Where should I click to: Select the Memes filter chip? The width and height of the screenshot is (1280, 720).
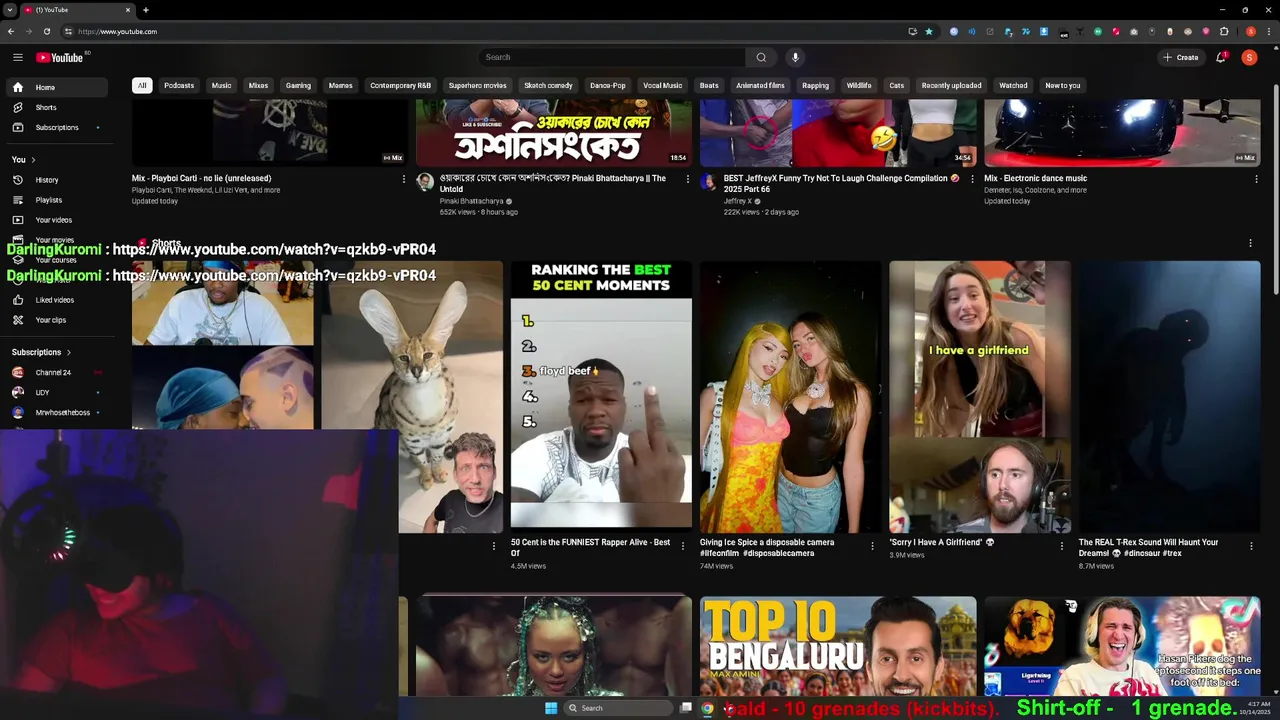pos(340,85)
